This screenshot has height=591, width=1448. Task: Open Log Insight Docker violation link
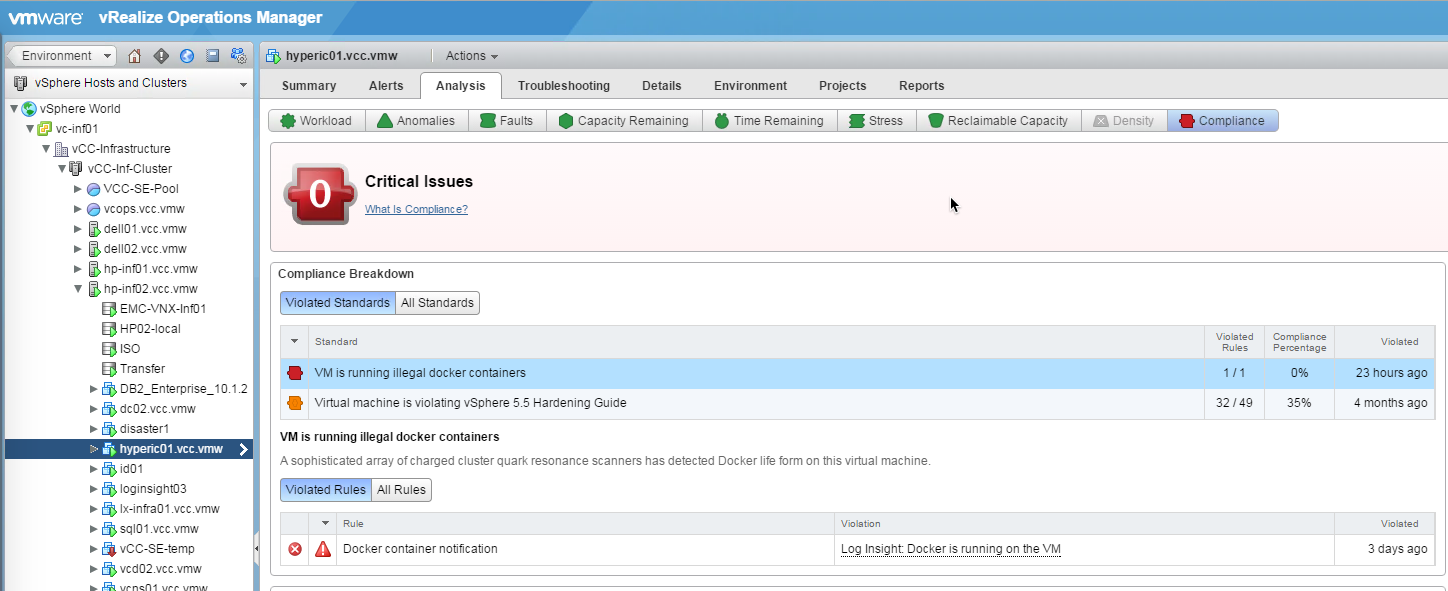pos(950,549)
